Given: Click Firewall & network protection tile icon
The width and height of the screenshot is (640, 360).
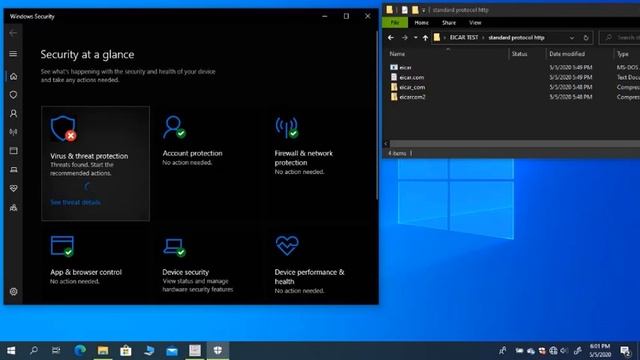Looking at the screenshot, I should 287,128.
